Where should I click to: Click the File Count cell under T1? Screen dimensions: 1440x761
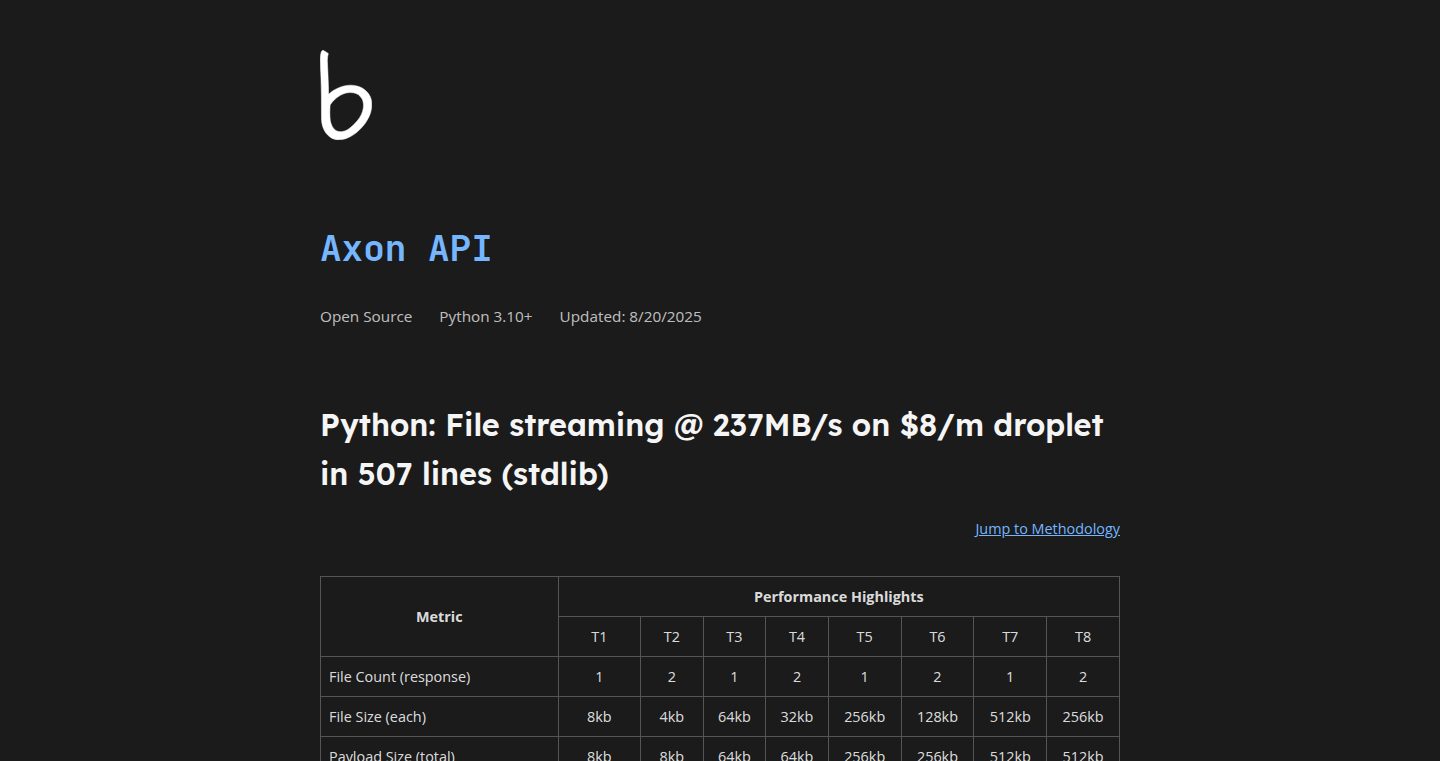[x=599, y=677]
